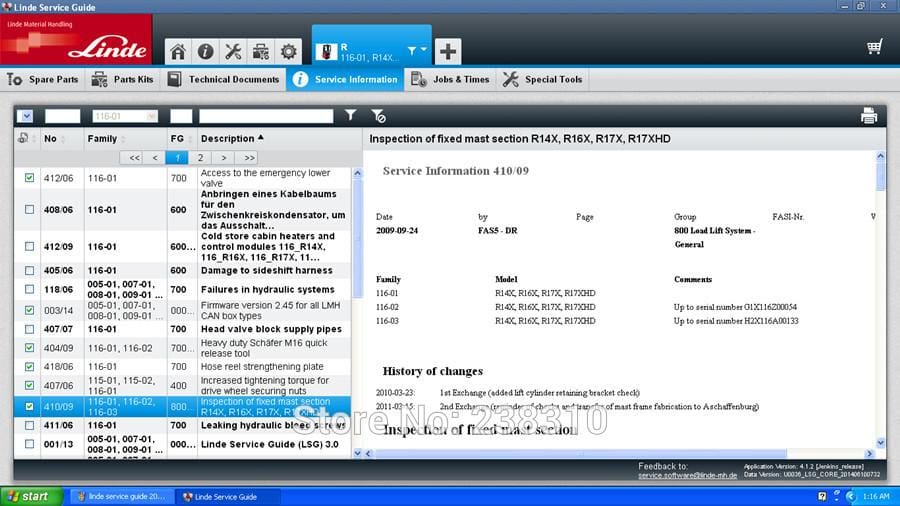Screen dimensions: 900x506
Task: Open the wrench and screwdriver tools icon
Action: [x=233, y=52]
